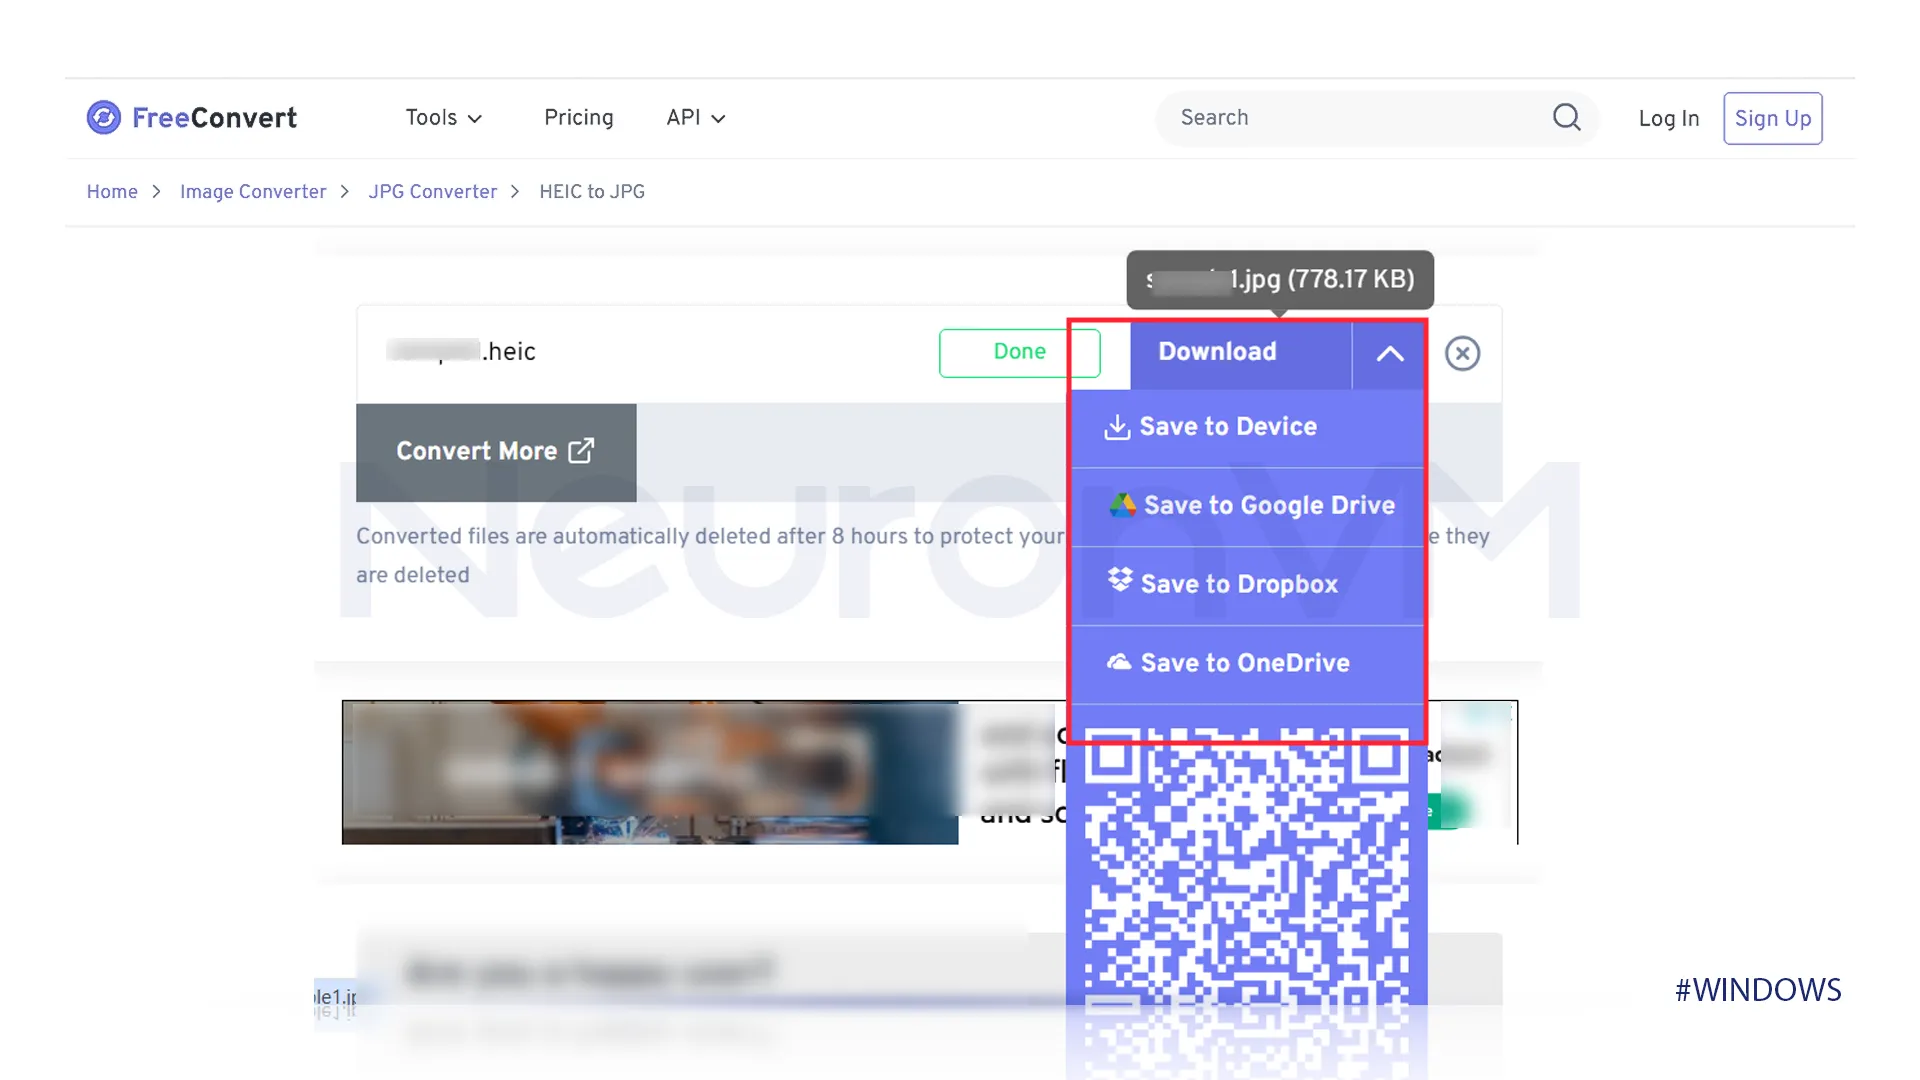Click the Save to Google Drive icon

1122,505
